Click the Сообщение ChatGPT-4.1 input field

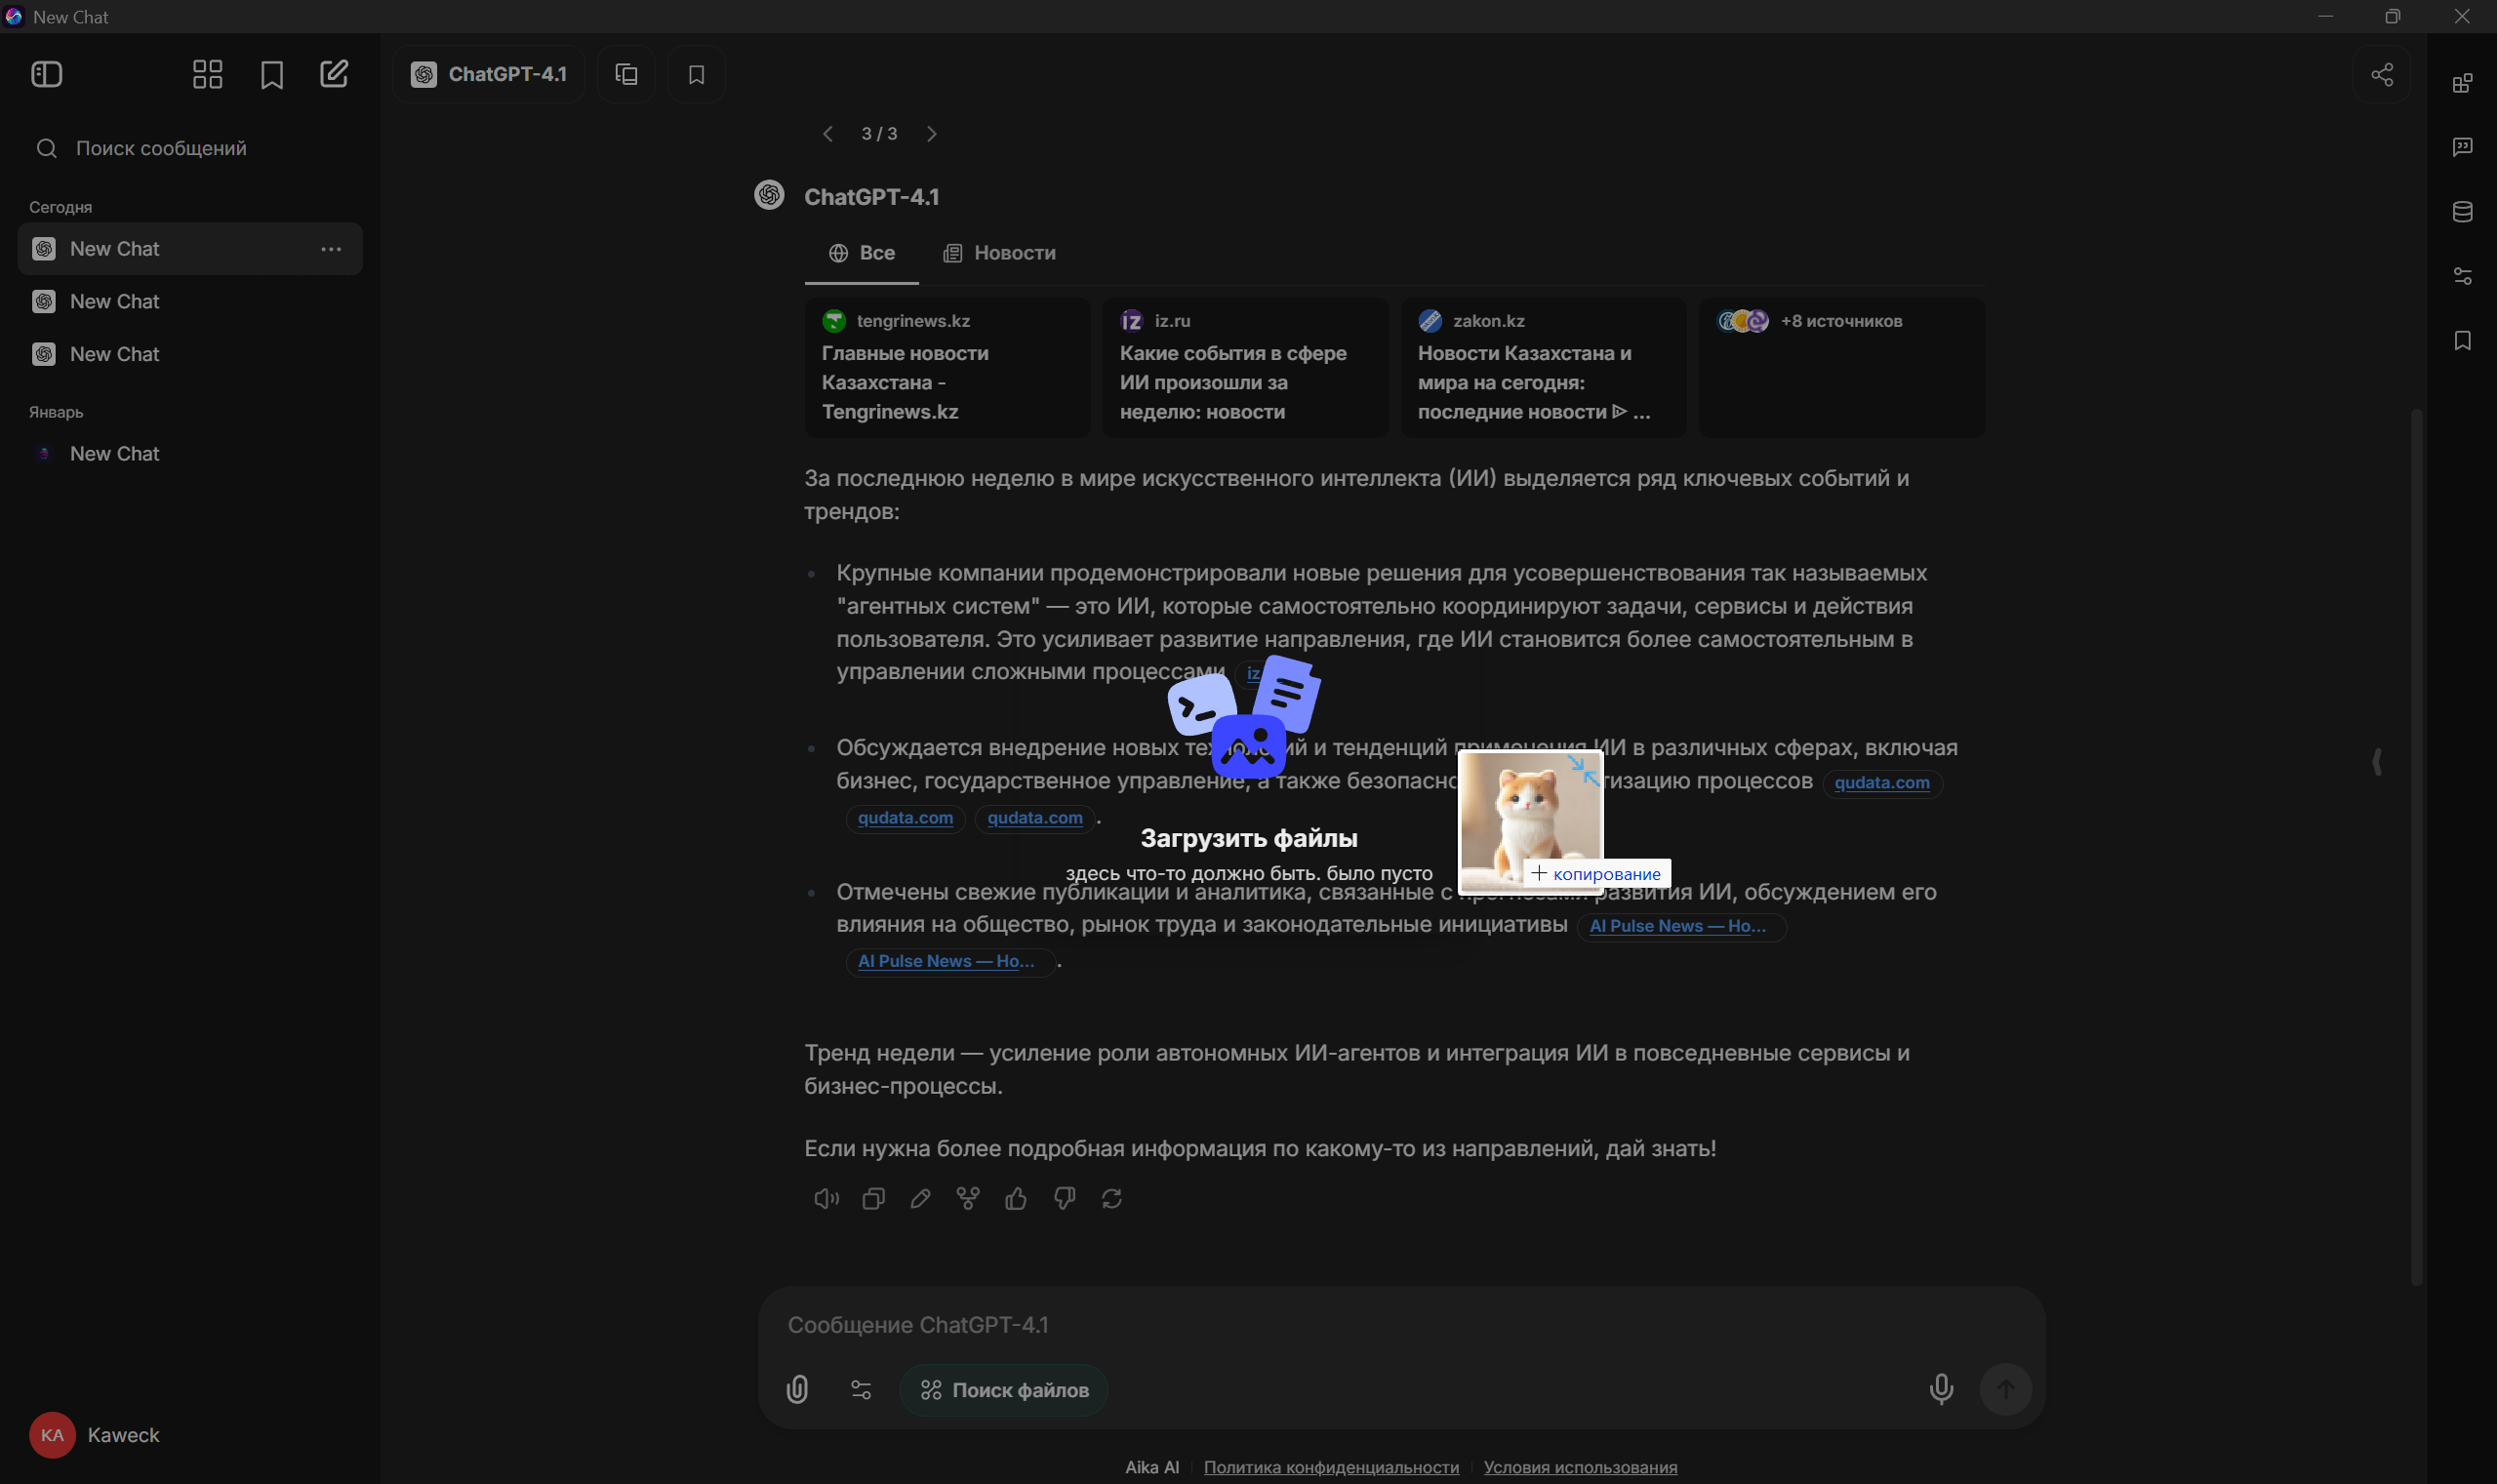pos(1400,1324)
